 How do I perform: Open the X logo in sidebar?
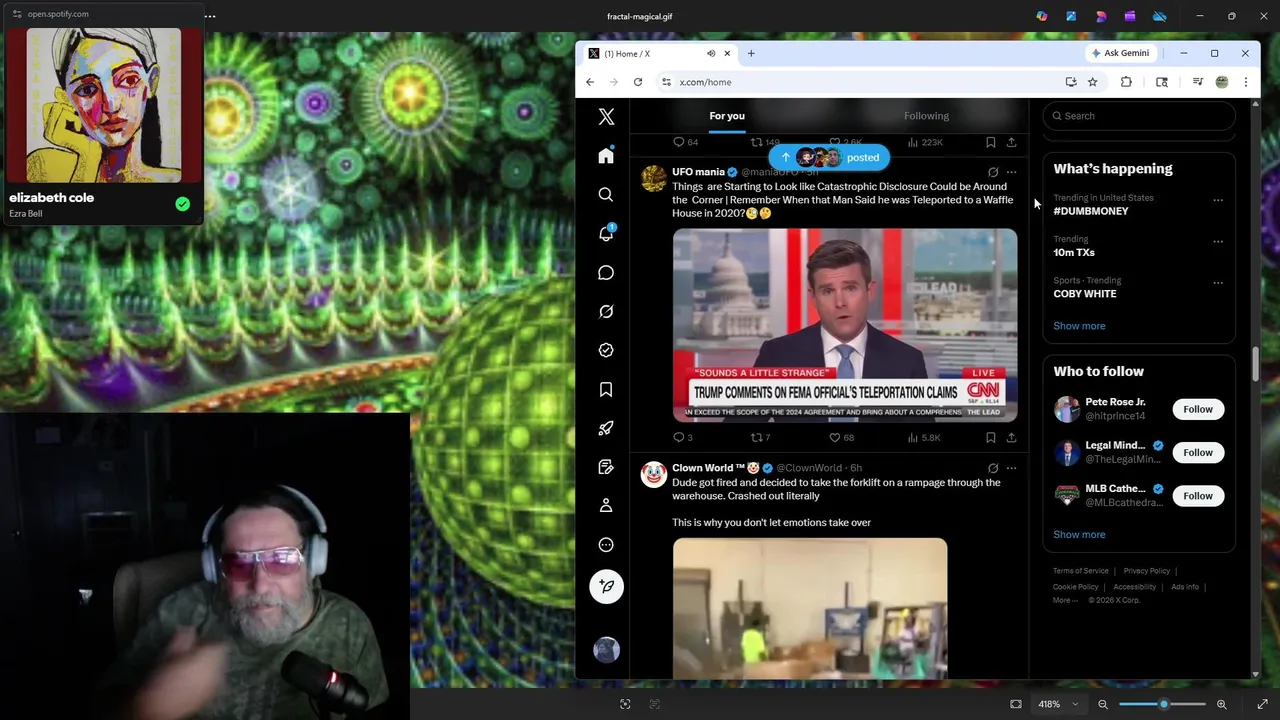606,117
